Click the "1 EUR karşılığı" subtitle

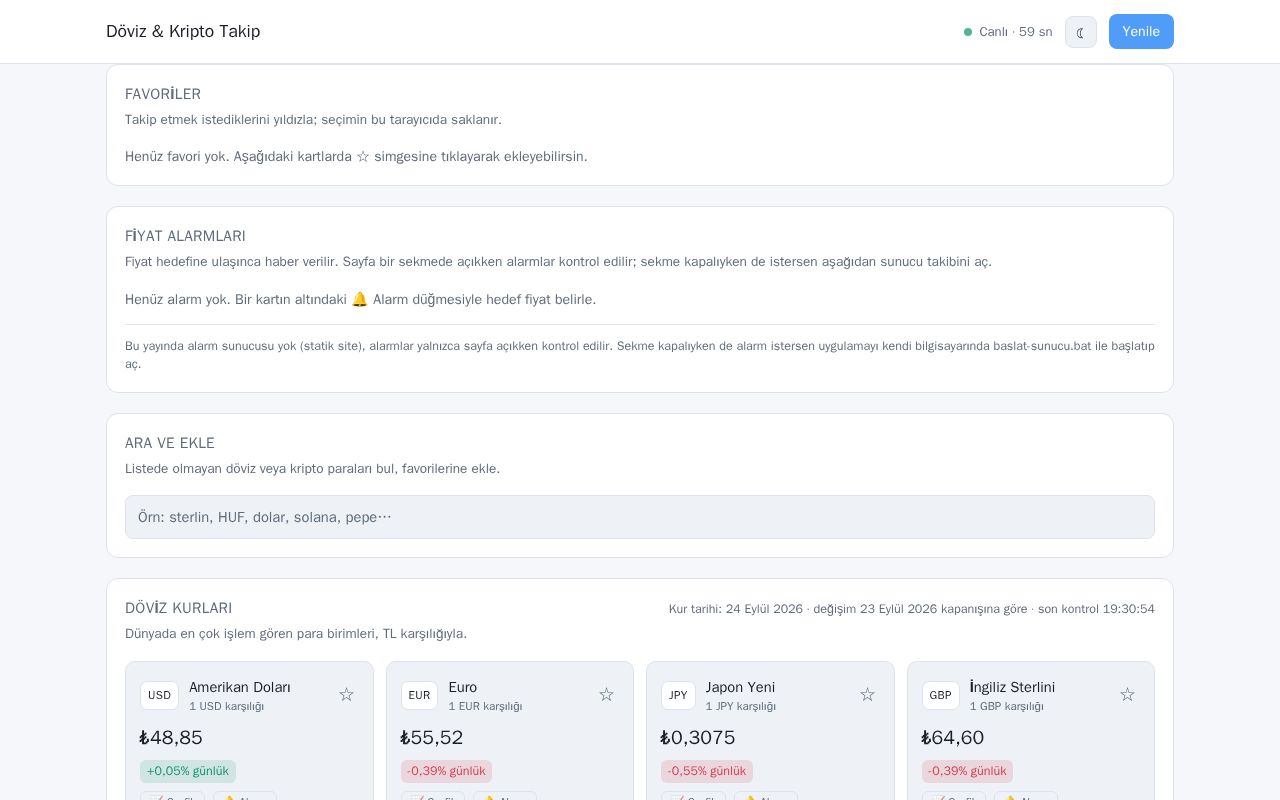click(x=485, y=707)
